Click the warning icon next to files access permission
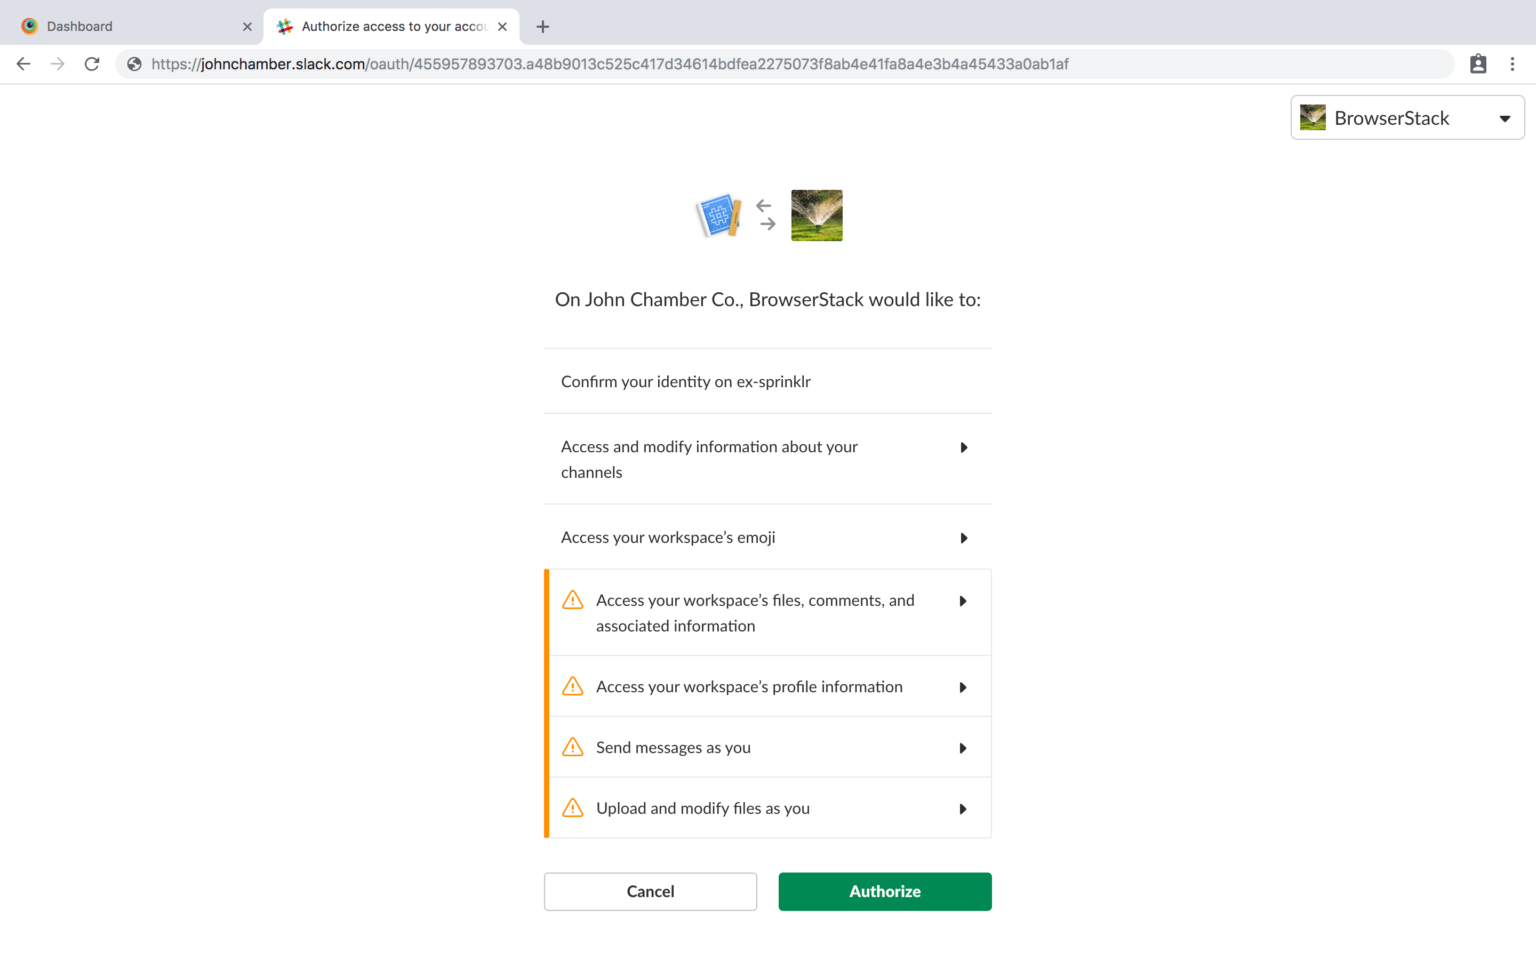 [572, 600]
